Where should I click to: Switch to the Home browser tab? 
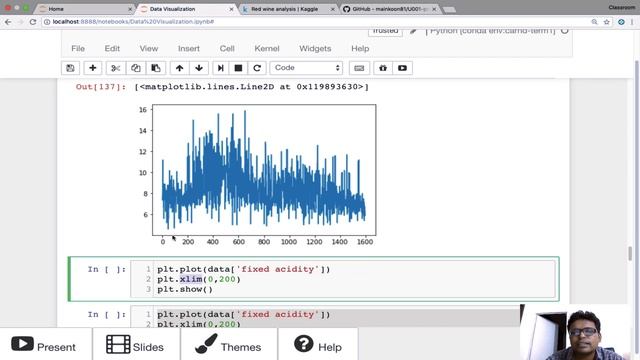pyautogui.click(x=84, y=9)
